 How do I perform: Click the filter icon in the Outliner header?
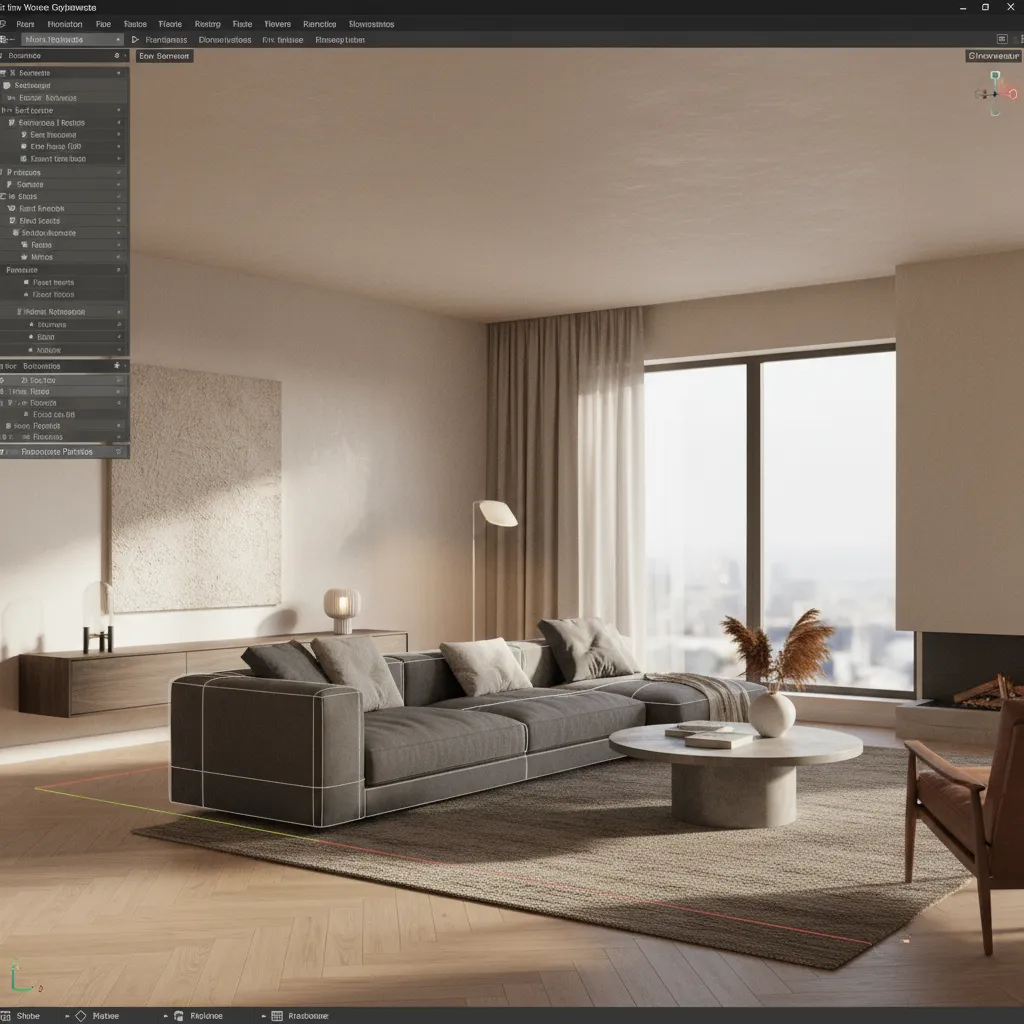pyautogui.click(x=118, y=56)
